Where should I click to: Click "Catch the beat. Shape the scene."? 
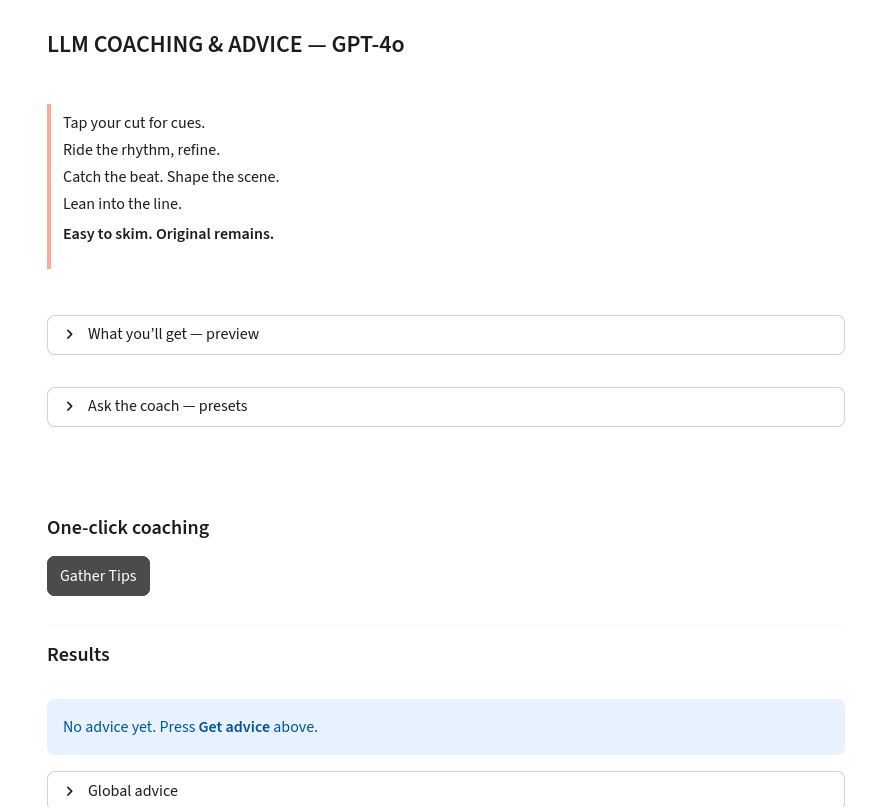[x=171, y=177]
